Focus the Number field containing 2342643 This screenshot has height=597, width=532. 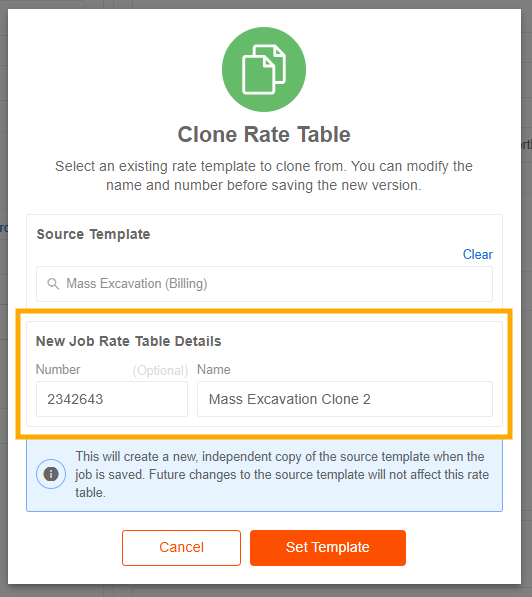point(112,399)
